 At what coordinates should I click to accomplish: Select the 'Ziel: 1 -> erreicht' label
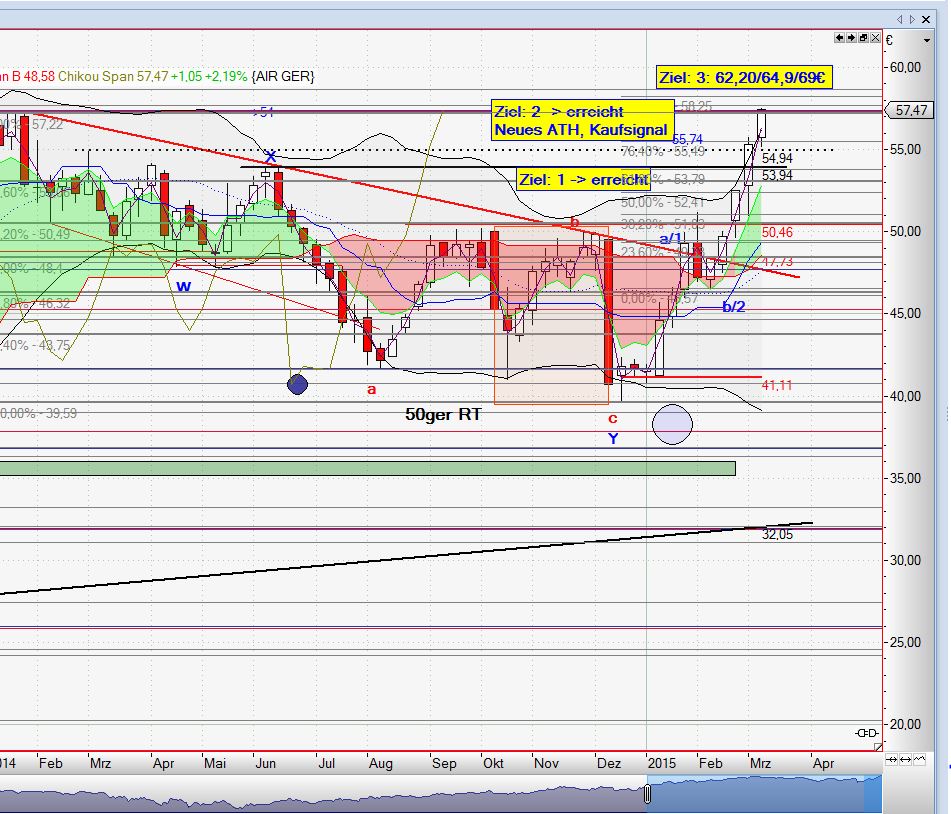(x=582, y=180)
